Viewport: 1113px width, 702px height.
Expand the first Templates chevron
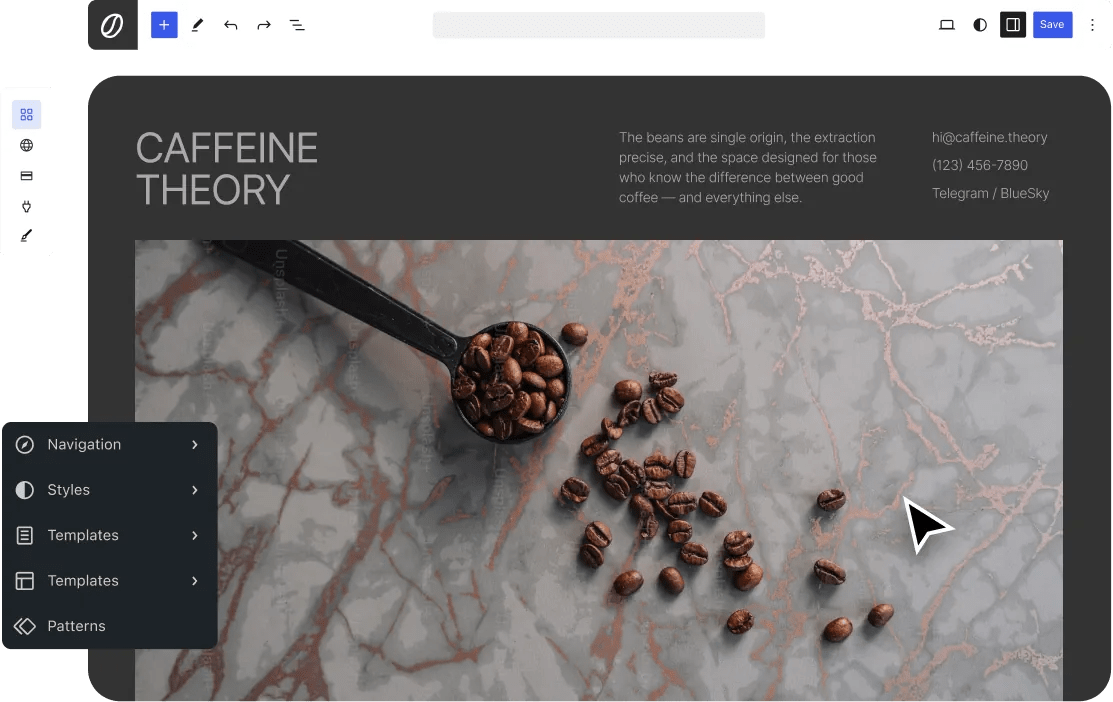pos(194,535)
